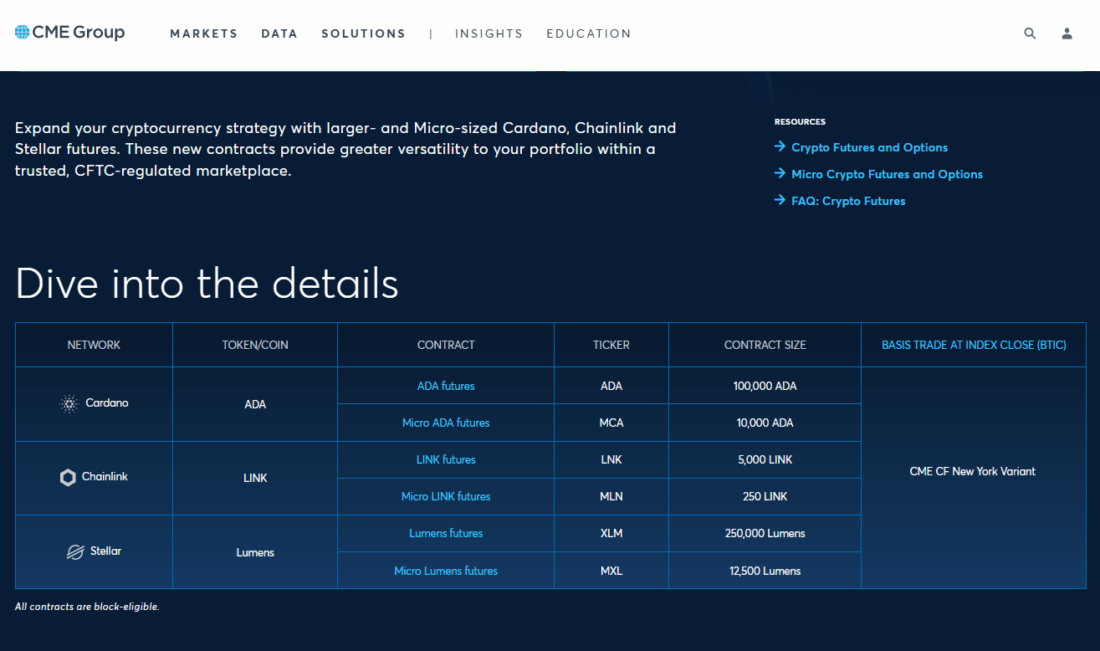Click the LINK token/coin cell

click(x=255, y=478)
